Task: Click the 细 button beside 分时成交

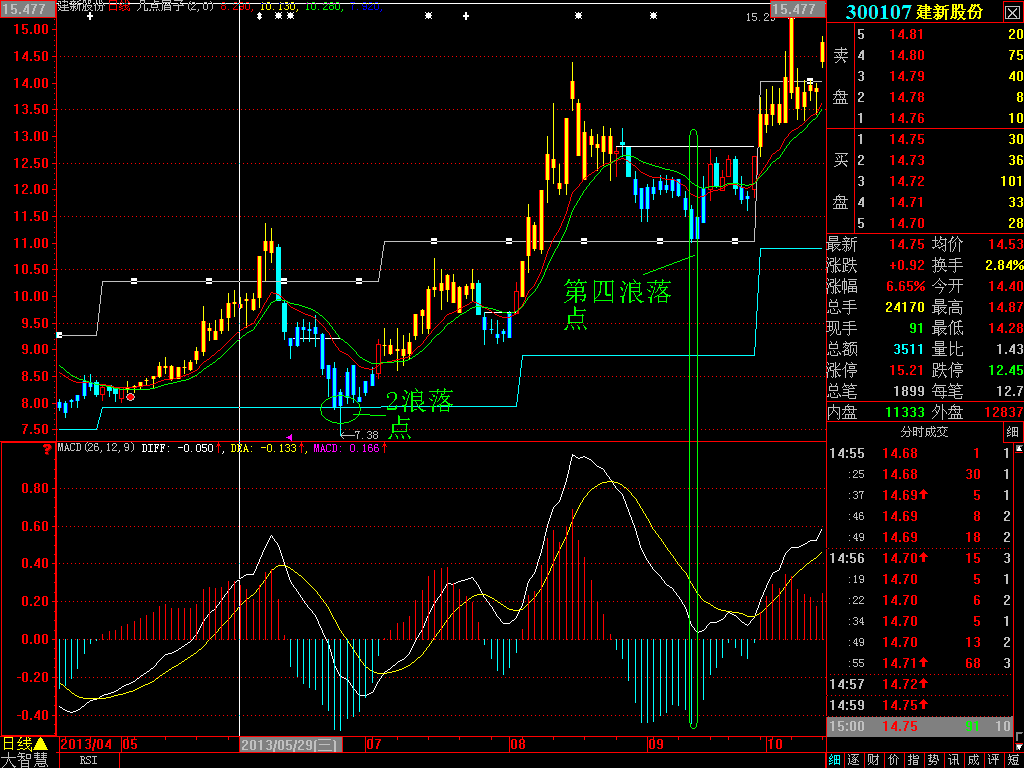Action: tap(1013, 432)
